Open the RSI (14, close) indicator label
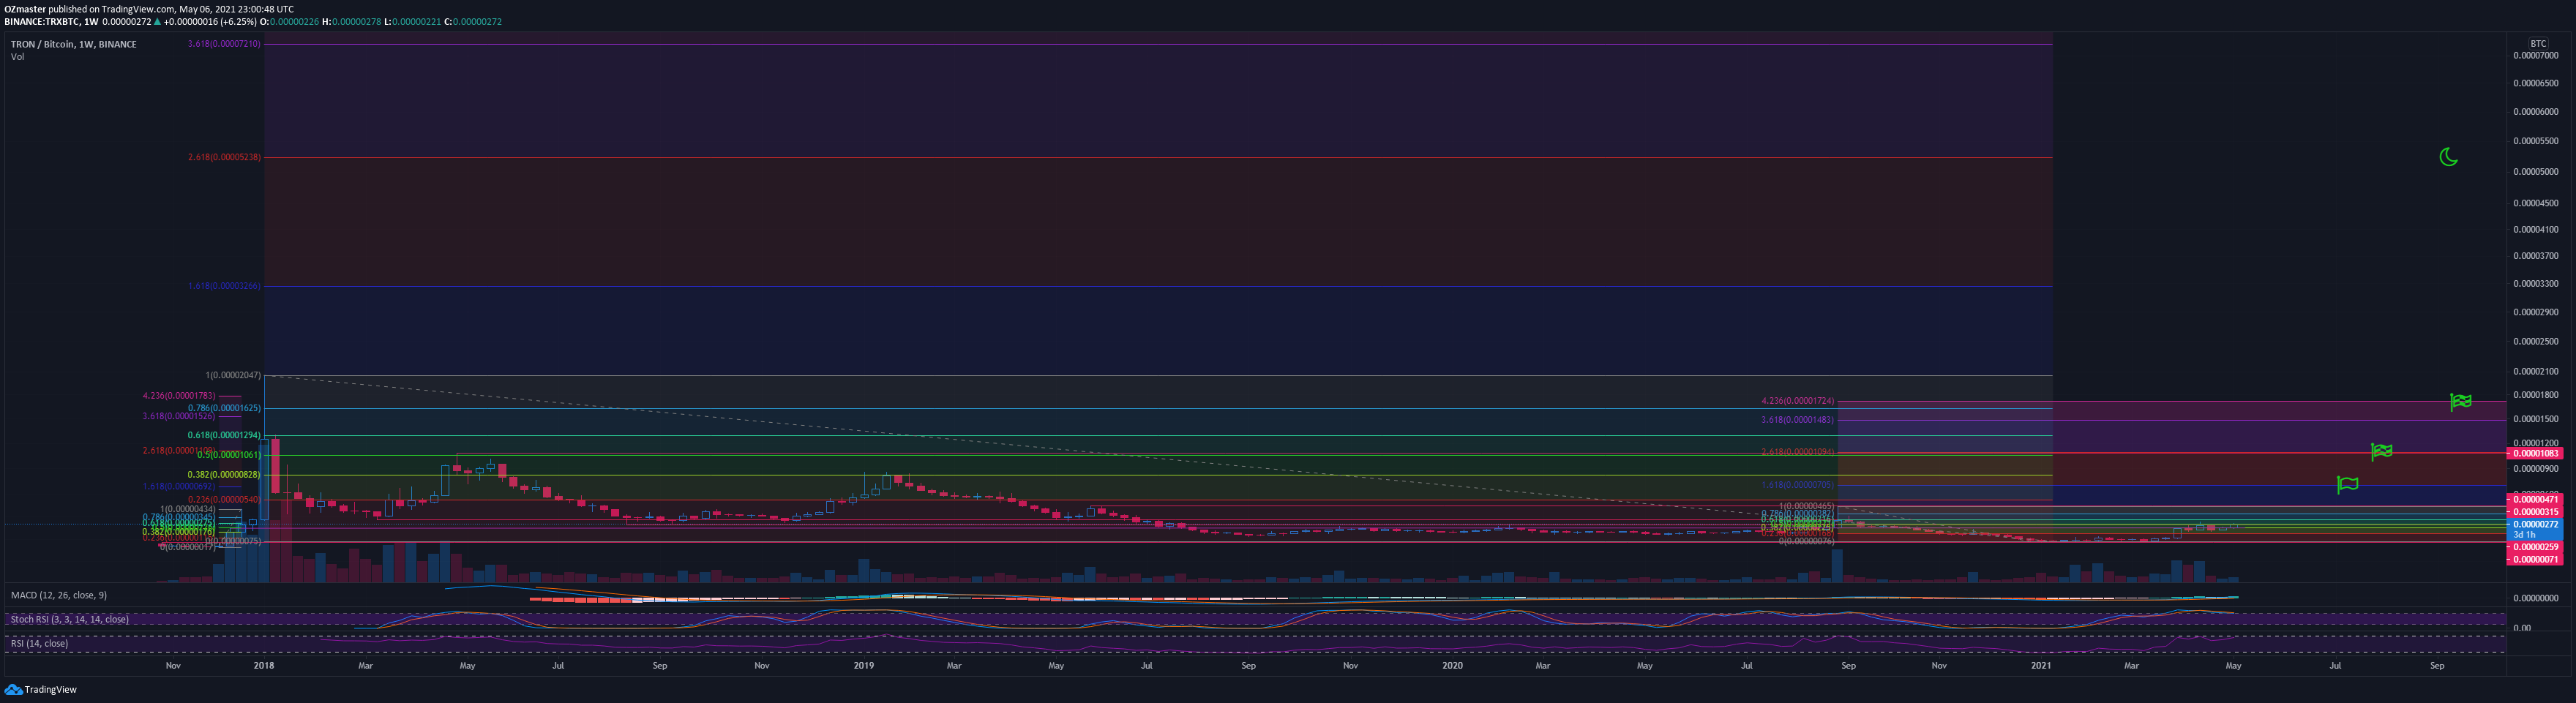 pos(40,643)
